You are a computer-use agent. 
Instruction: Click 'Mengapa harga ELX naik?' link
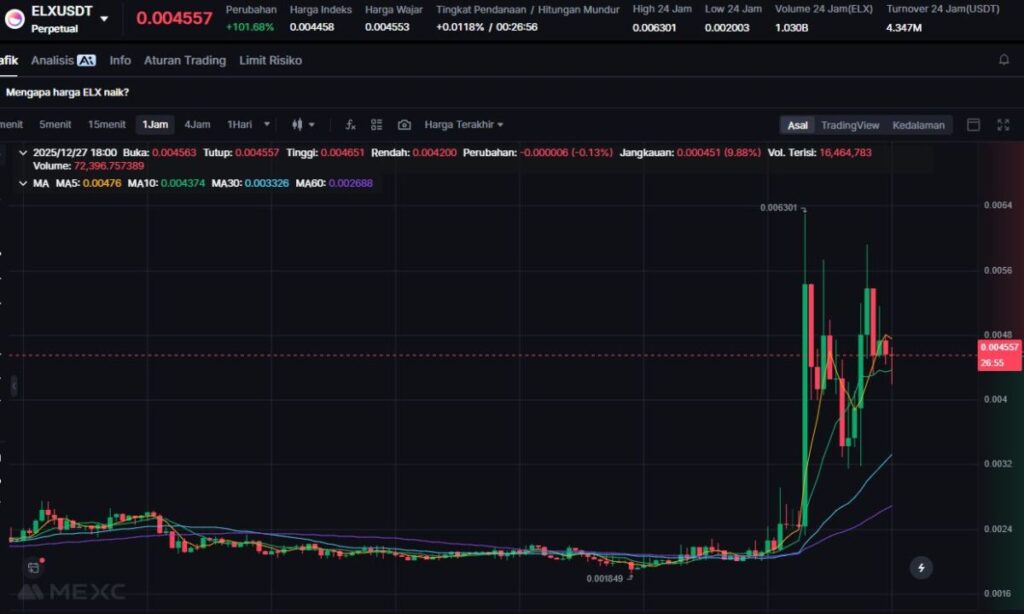click(x=67, y=92)
